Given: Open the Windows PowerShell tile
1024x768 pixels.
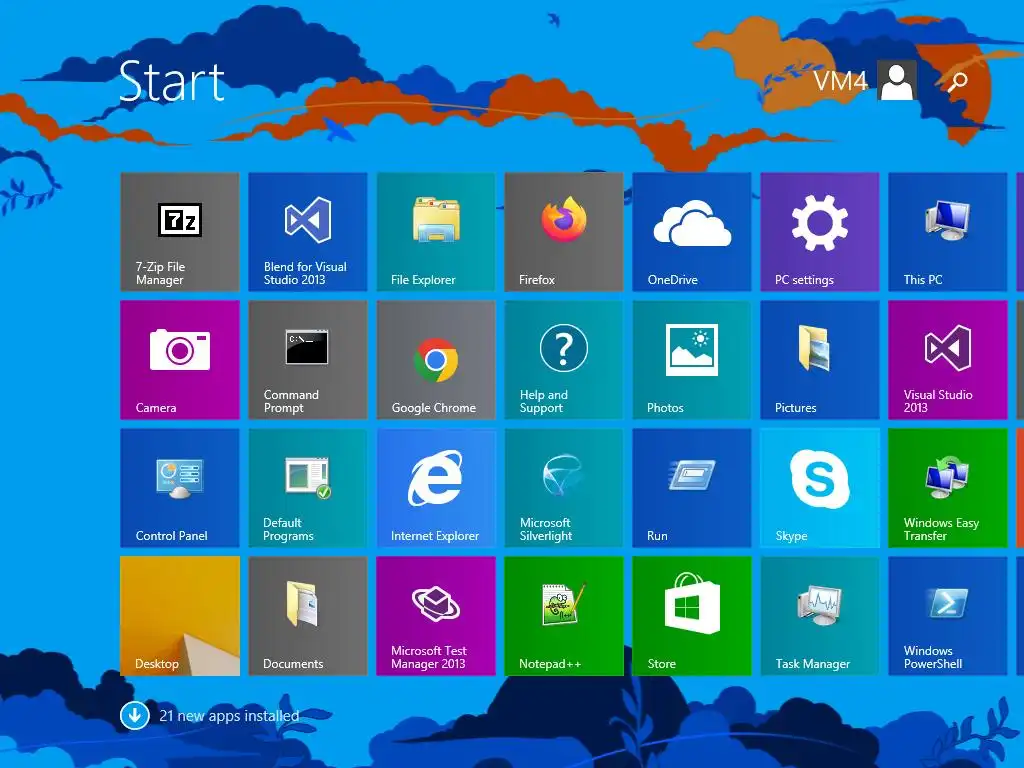Looking at the screenshot, I should tap(948, 616).
